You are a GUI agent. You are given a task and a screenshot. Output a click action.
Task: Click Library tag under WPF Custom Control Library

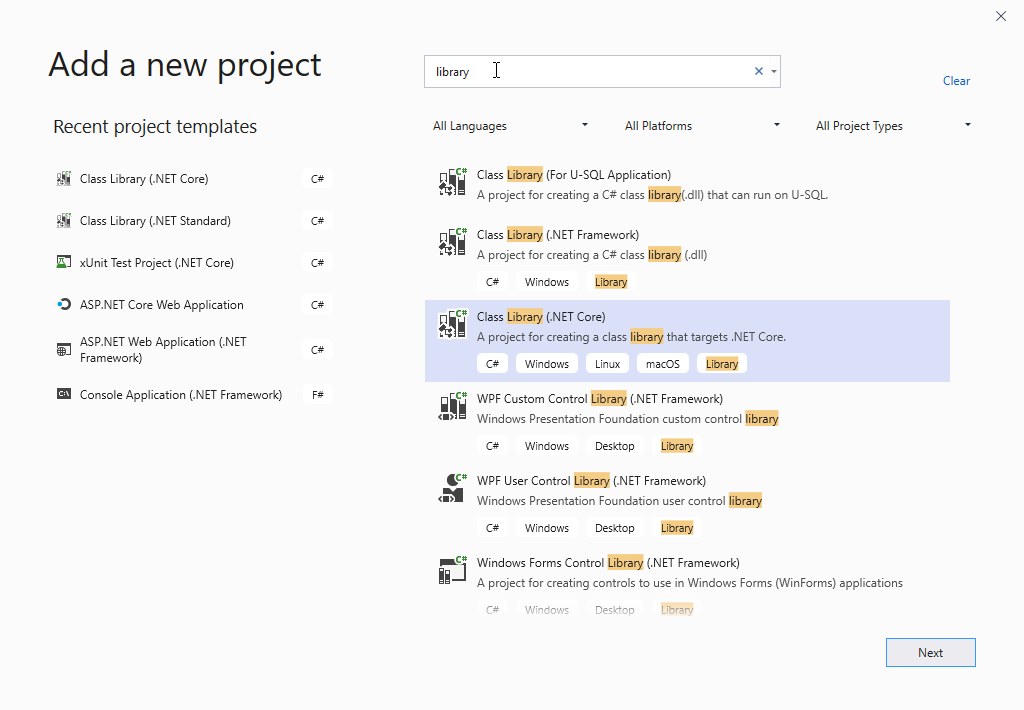pos(677,446)
